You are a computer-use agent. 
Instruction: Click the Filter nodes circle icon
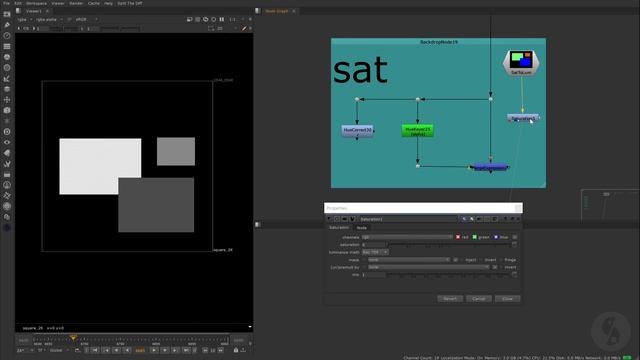coord(7,68)
